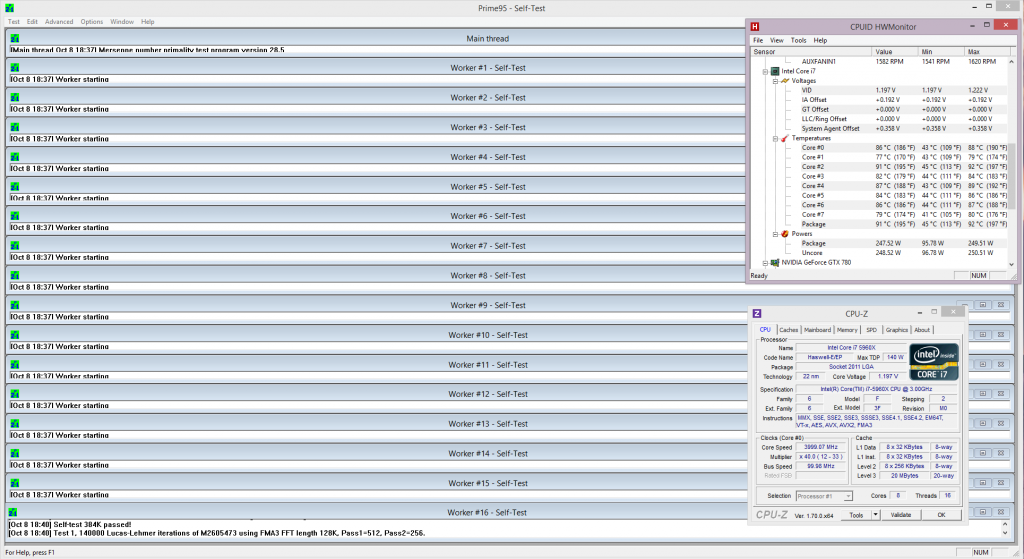The height and width of the screenshot is (559, 1024).
Task: Open the Processor #1 selection combo box
Action: 824,496
